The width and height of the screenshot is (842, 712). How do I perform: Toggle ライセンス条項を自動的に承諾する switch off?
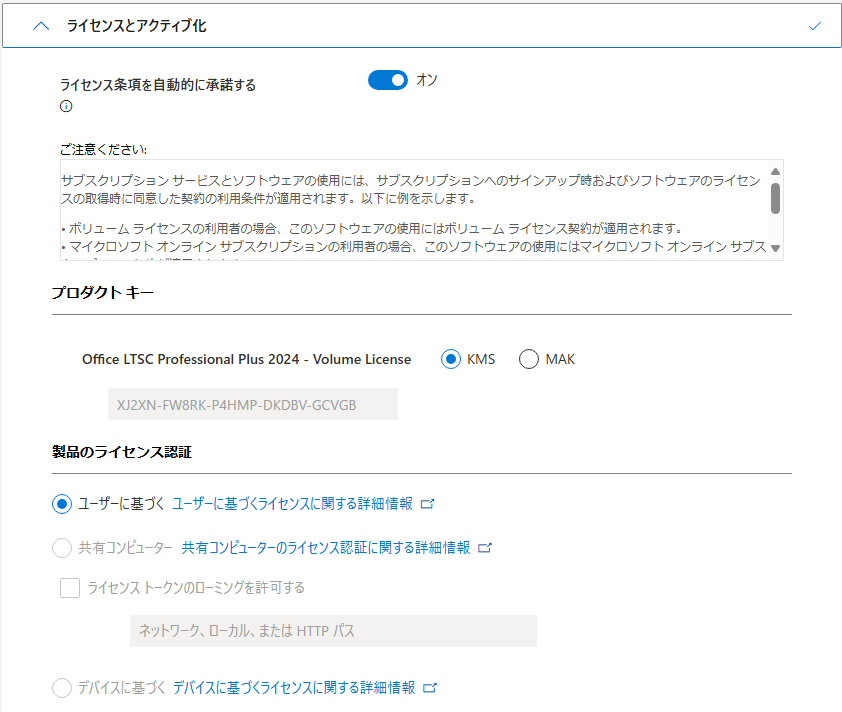[388, 80]
